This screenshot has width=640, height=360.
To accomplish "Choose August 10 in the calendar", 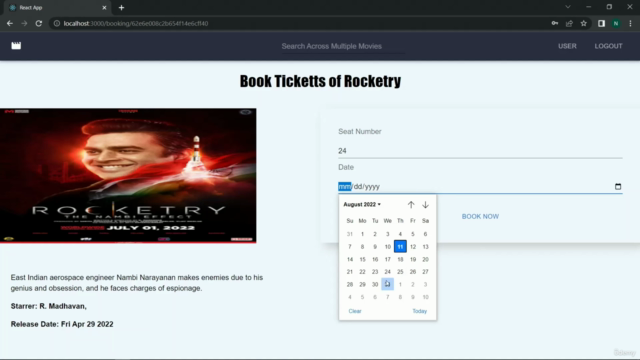I will pos(387,247).
